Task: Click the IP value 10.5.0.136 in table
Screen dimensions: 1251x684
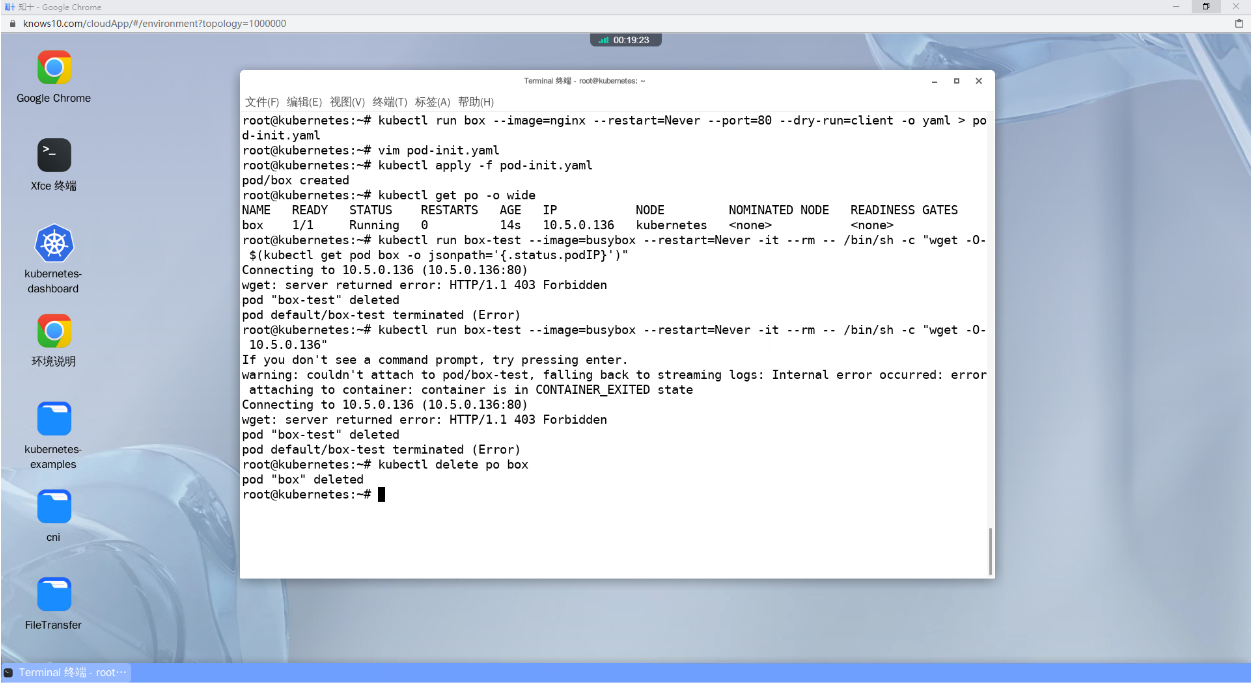Action: [579, 225]
